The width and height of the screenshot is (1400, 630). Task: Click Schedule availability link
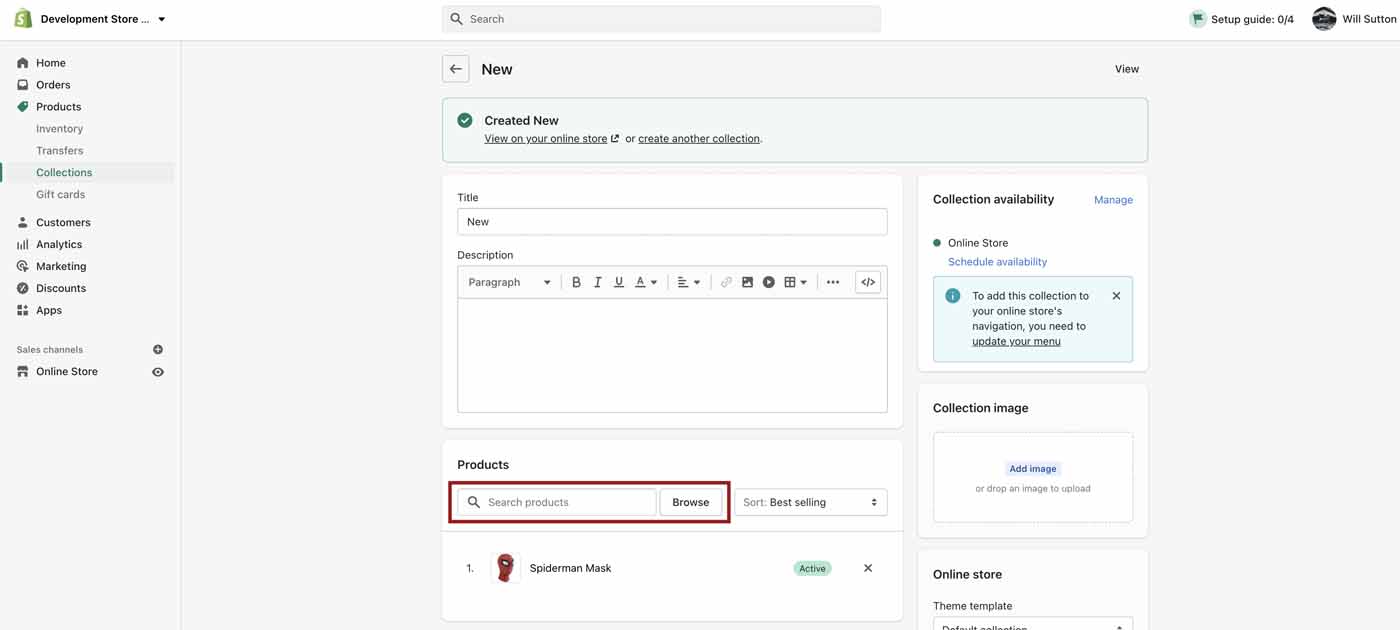point(997,262)
